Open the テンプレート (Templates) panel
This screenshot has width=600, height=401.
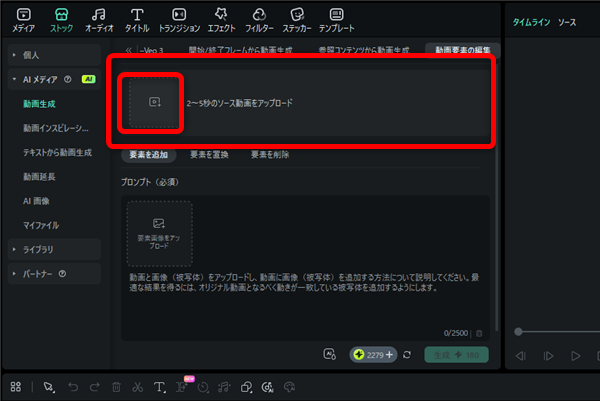(x=336, y=16)
